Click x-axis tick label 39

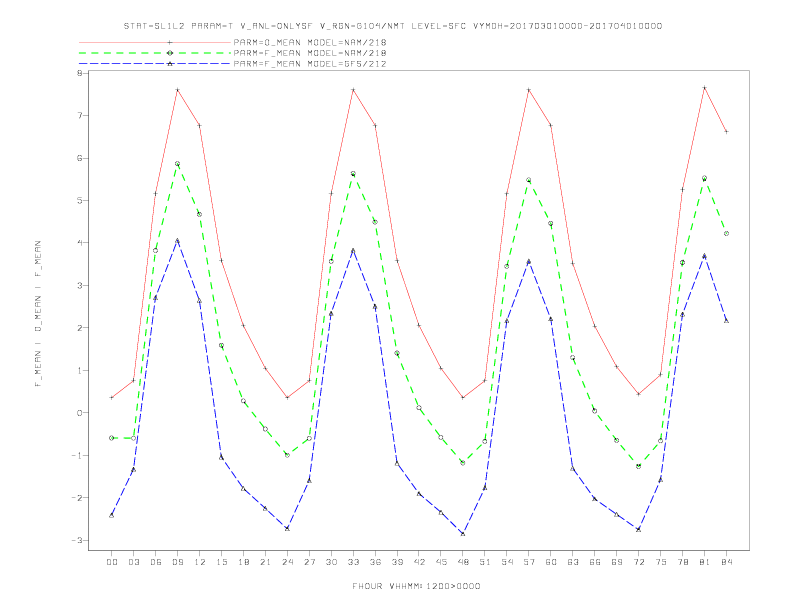coord(397,562)
